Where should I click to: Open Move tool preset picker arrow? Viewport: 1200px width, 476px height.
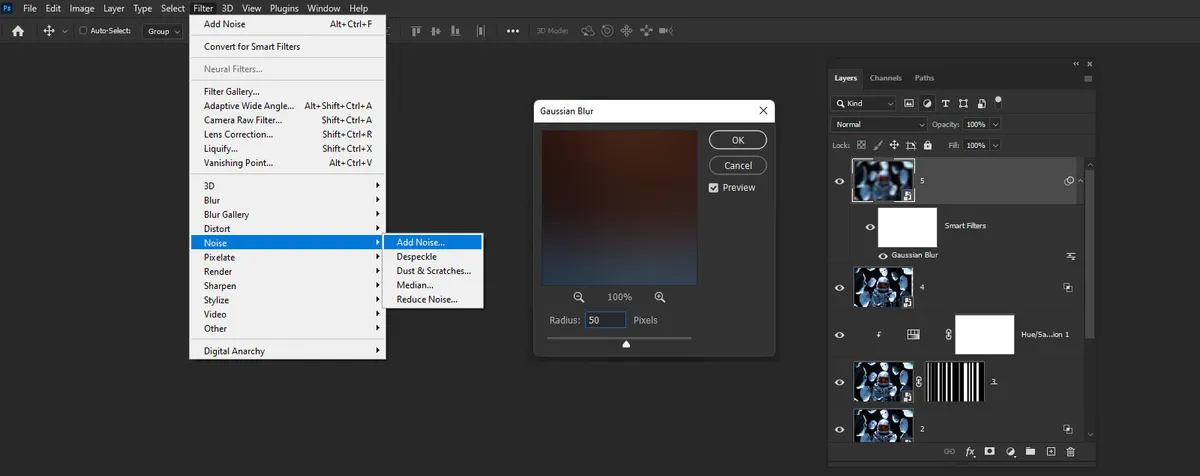(x=65, y=31)
